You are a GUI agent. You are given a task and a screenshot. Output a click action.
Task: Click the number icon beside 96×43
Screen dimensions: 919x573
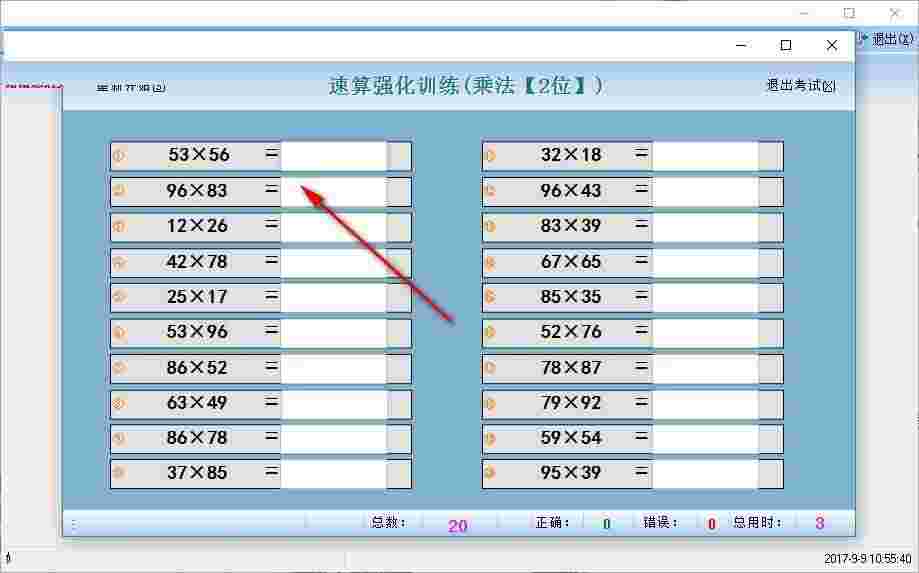[x=491, y=191]
